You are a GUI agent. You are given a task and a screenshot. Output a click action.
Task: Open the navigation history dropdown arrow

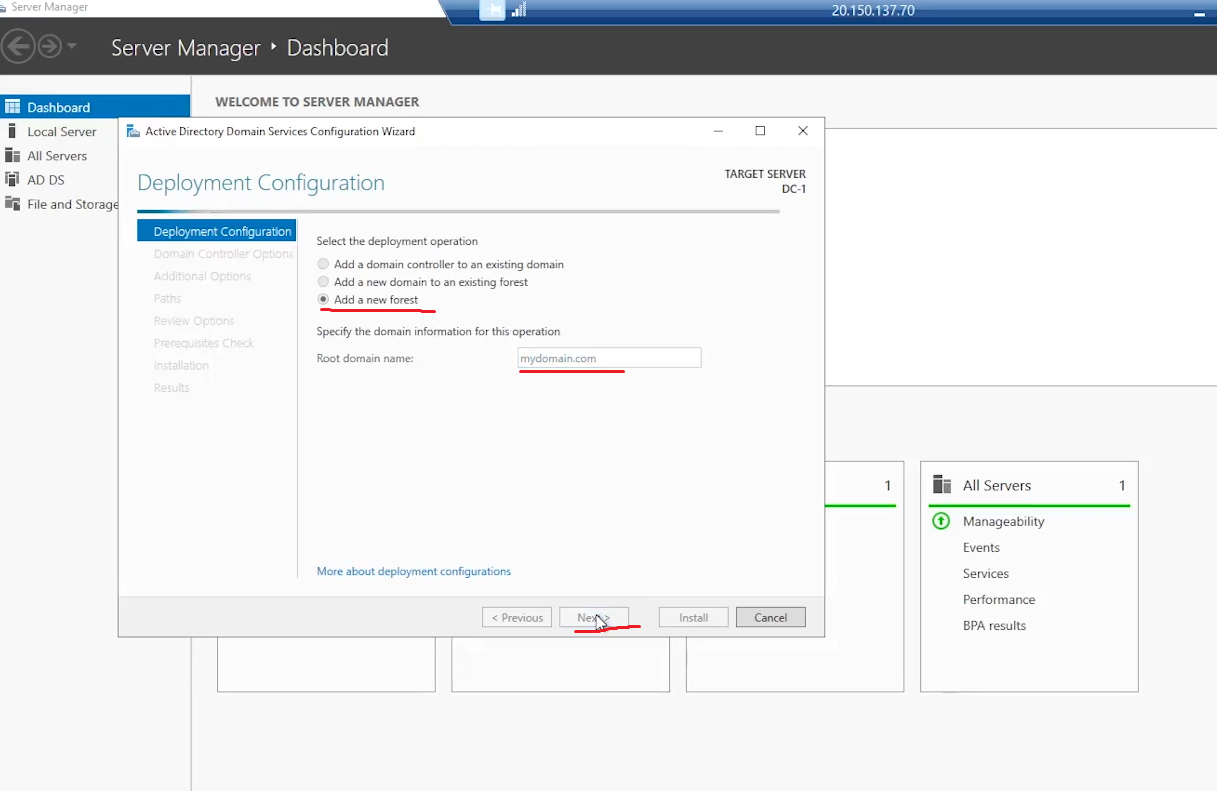(x=71, y=46)
